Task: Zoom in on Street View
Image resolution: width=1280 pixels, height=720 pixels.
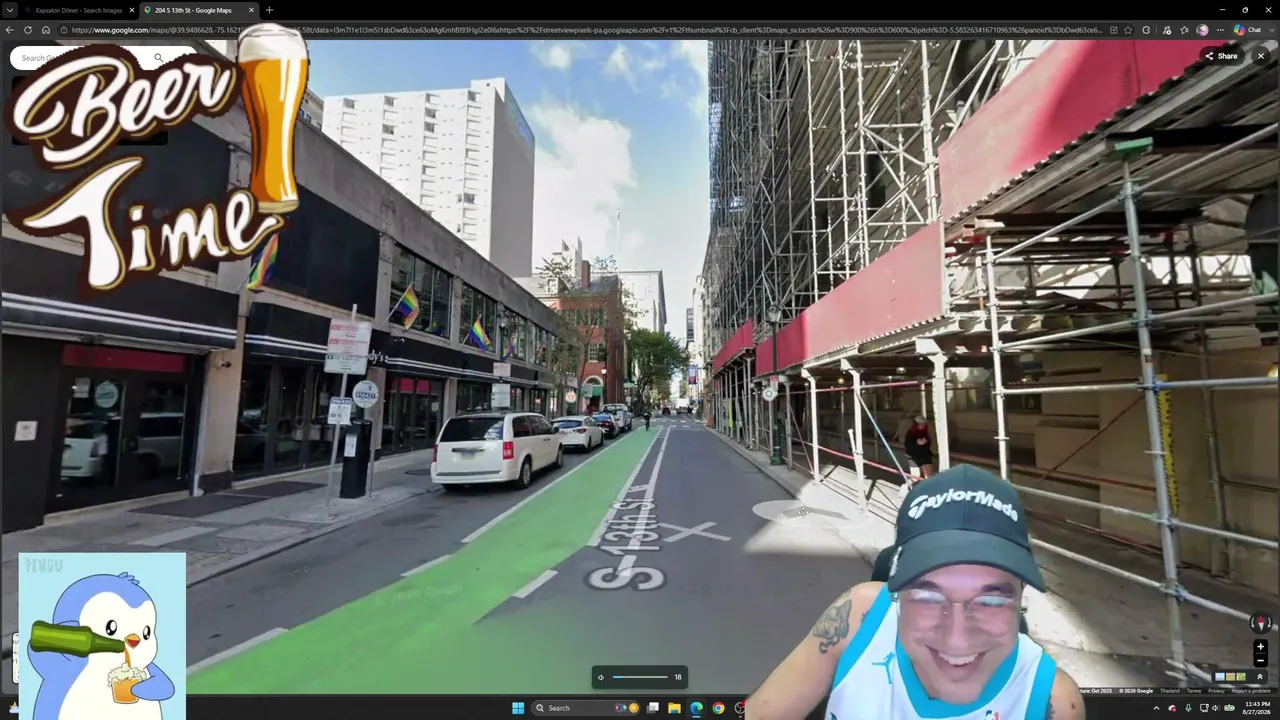Action: pos(1260,647)
